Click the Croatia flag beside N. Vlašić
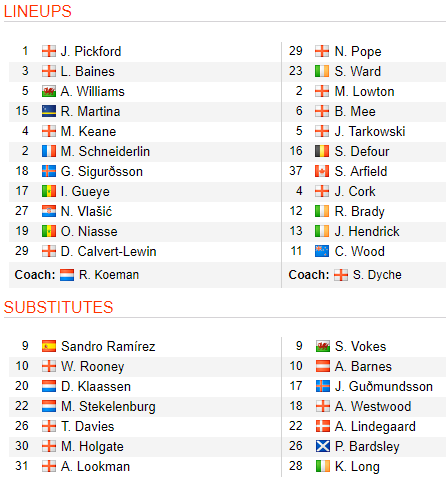Screen dimensions: 446x481 pos(49,211)
